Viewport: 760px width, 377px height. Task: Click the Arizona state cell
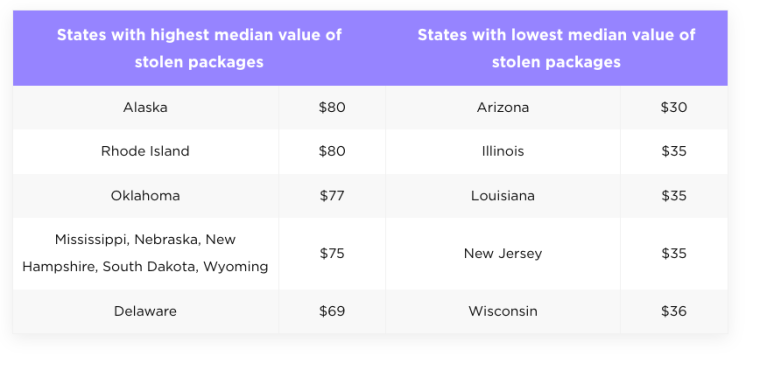pyautogui.click(x=503, y=107)
